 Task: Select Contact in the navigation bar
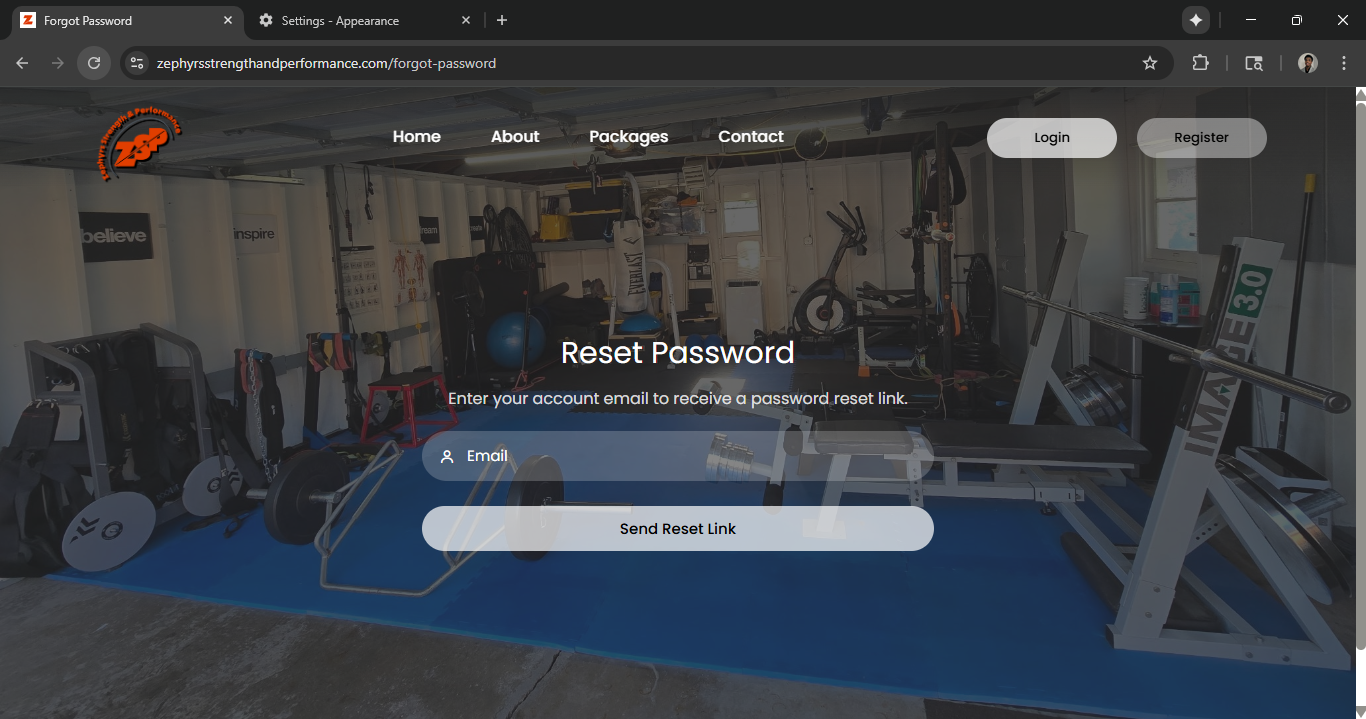750,136
